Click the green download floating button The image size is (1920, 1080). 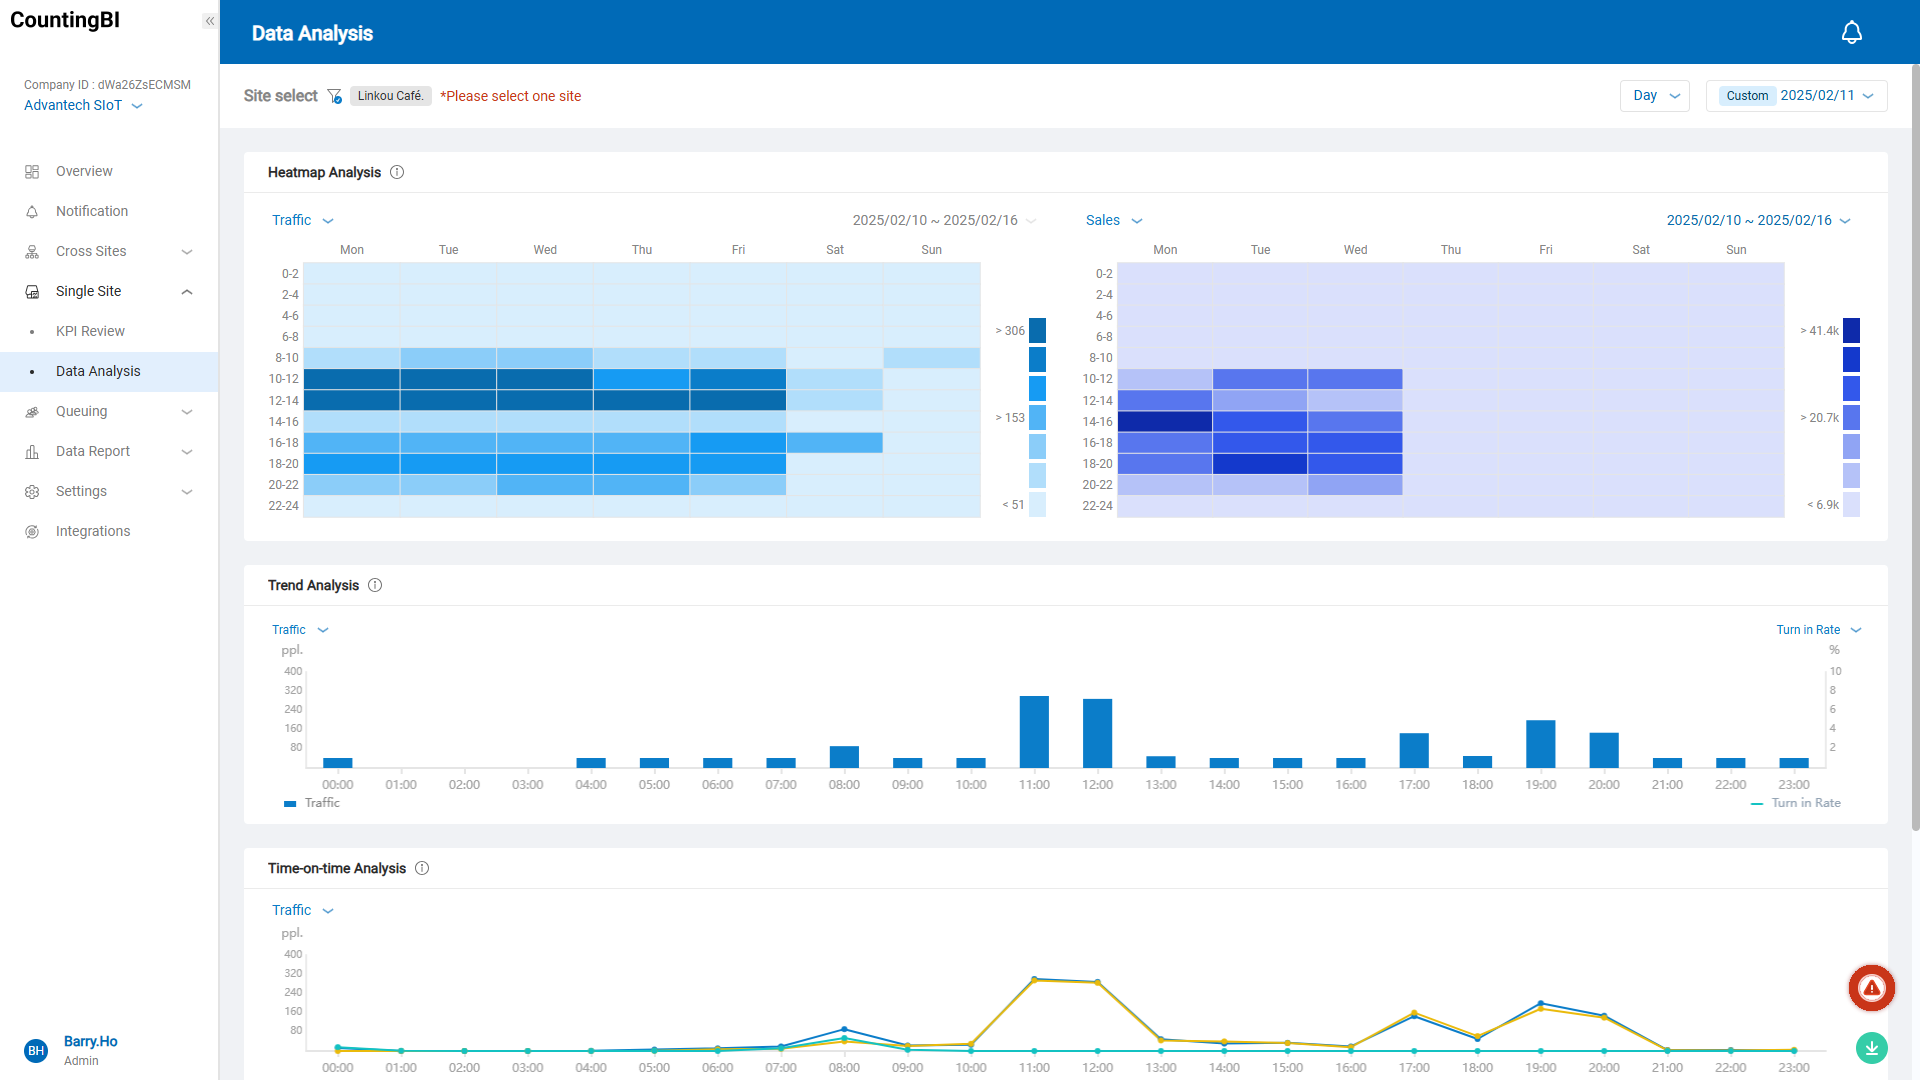[1871, 1048]
